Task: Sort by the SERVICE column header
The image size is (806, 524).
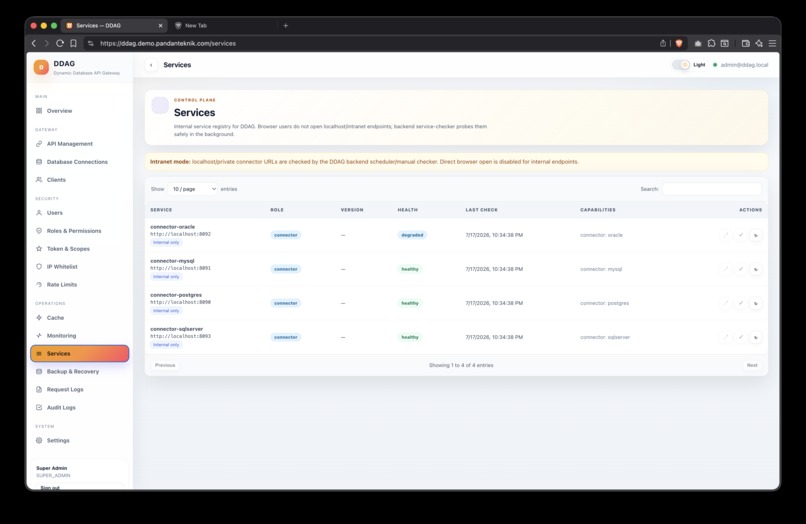Action: click(161, 210)
